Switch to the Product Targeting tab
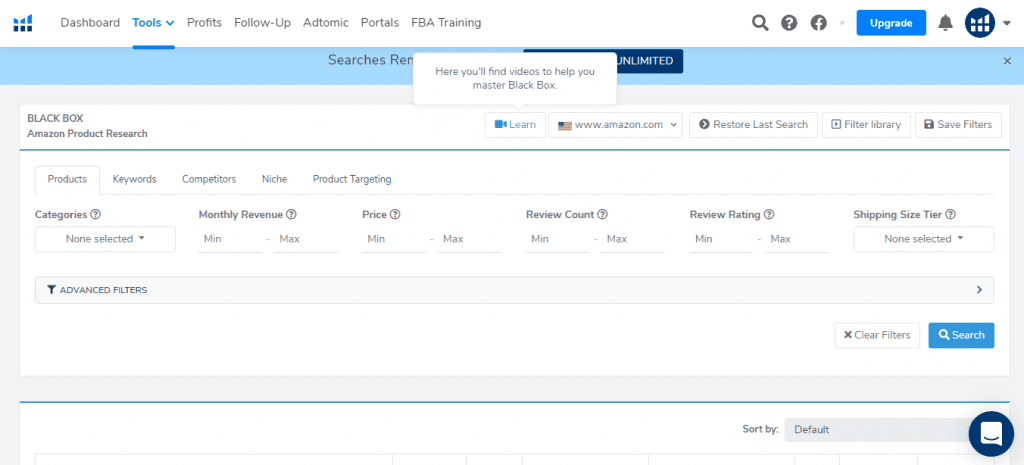The image size is (1024, 465). (x=352, y=180)
